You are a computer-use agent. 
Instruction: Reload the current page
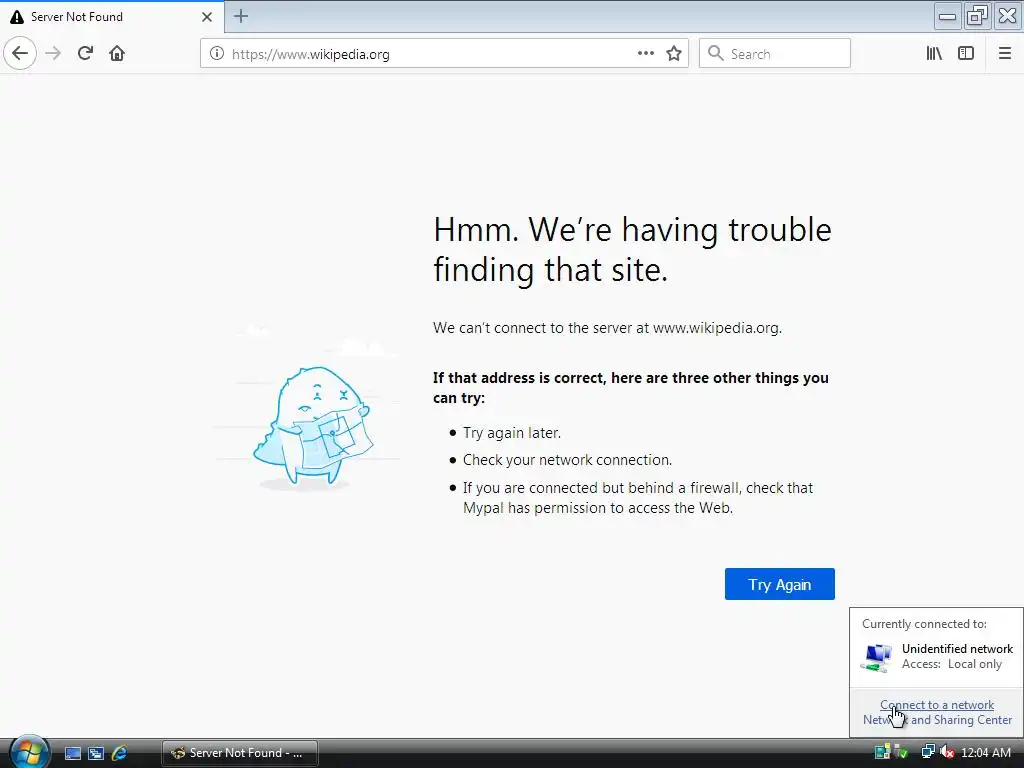85,54
